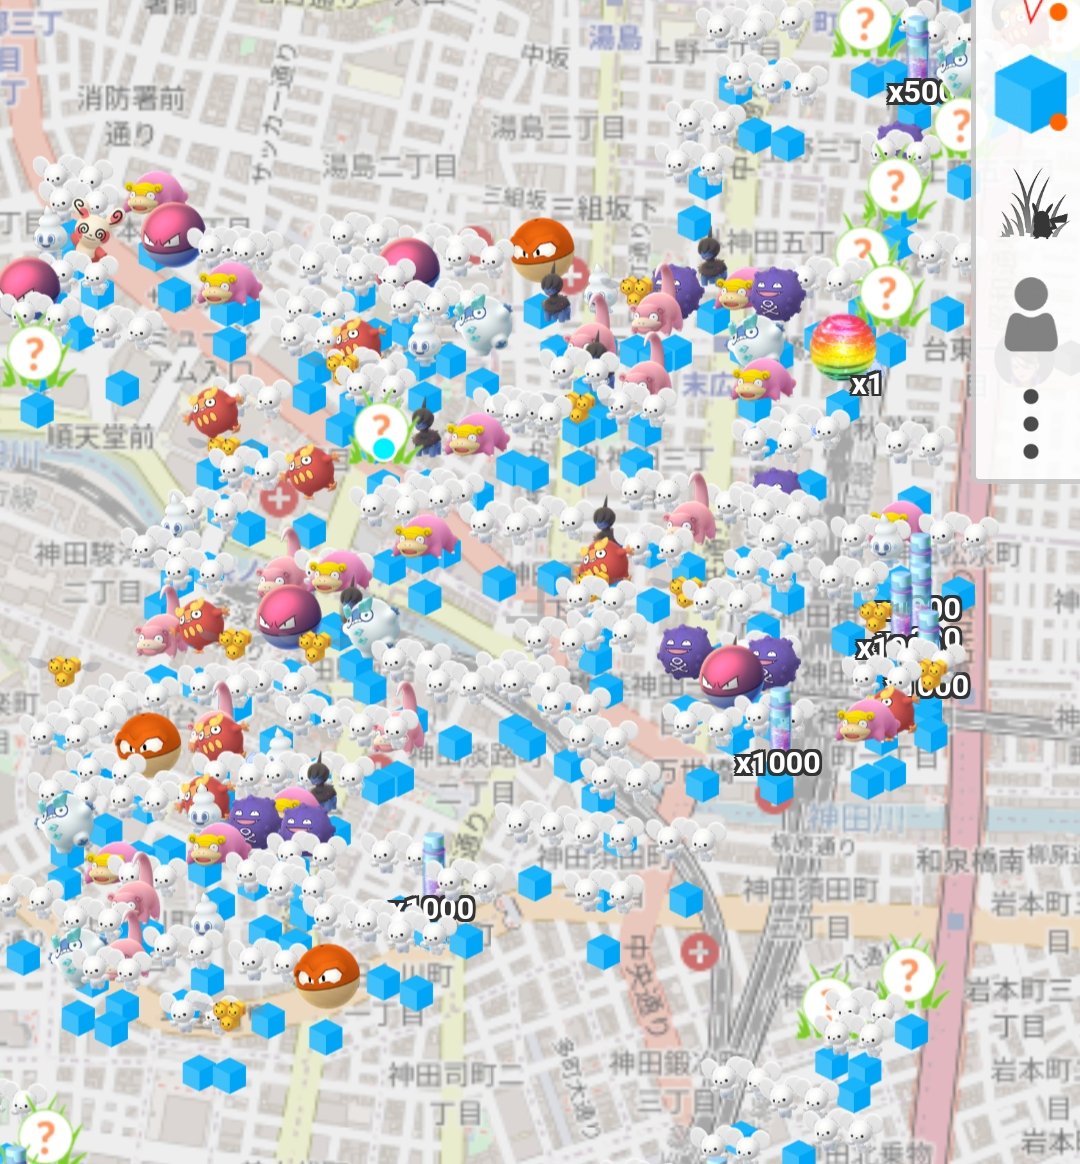Select the Voltorb next to Spinda
This screenshot has width=1080, height=1164.
(x=172, y=234)
